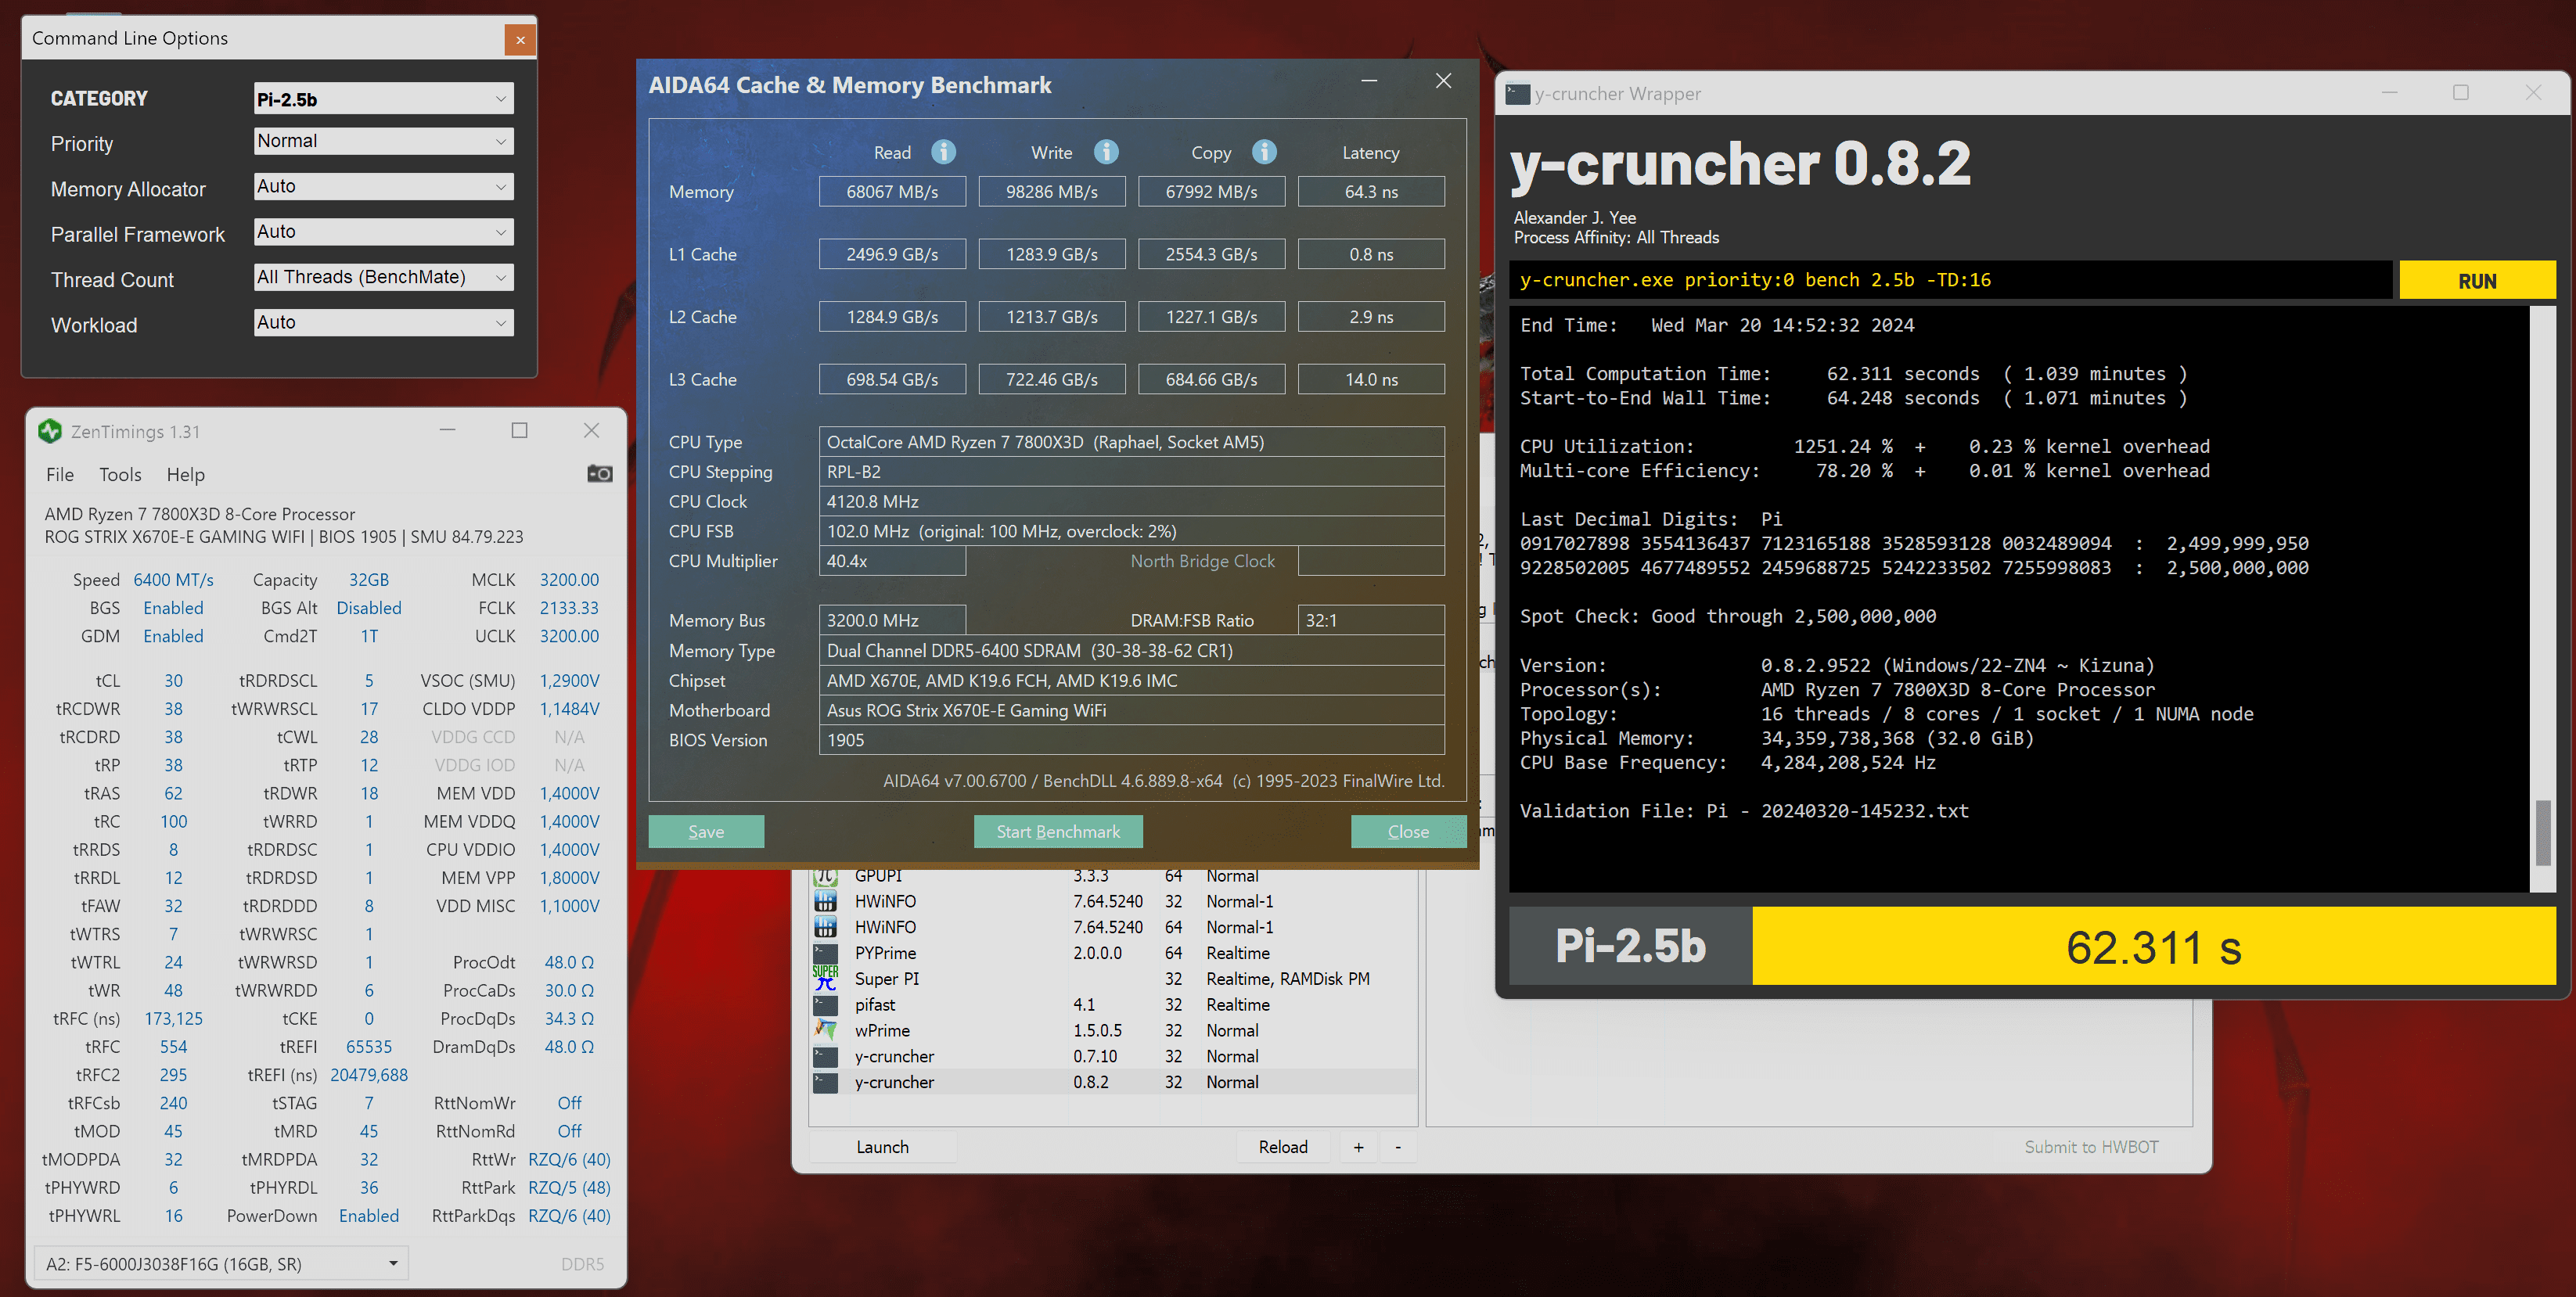The width and height of the screenshot is (2576, 1297).
Task: Click the ZenTimings logo icon in title bar
Action: pos(50,431)
